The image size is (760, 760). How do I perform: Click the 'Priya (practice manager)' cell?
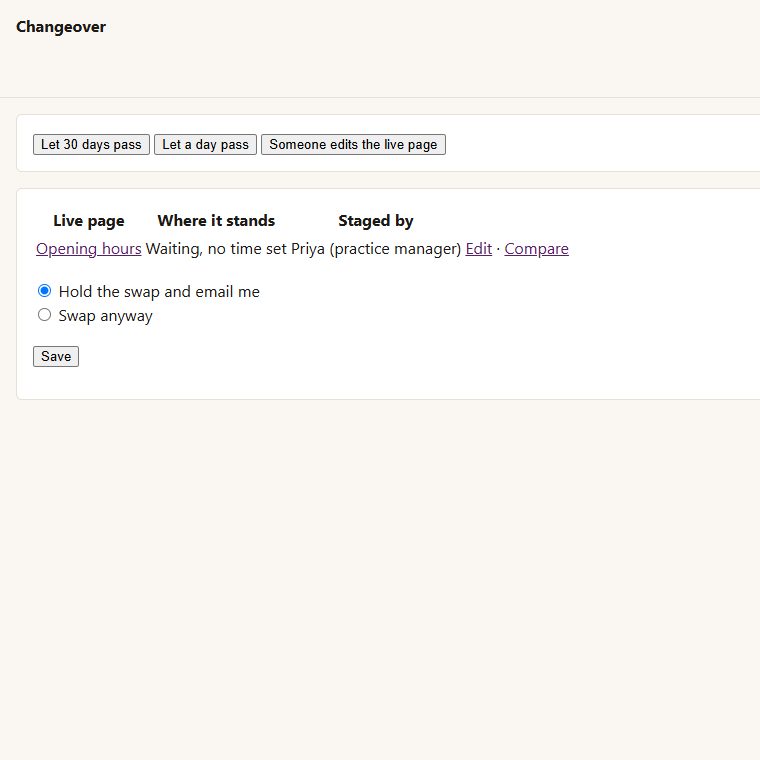coord(376,249)
